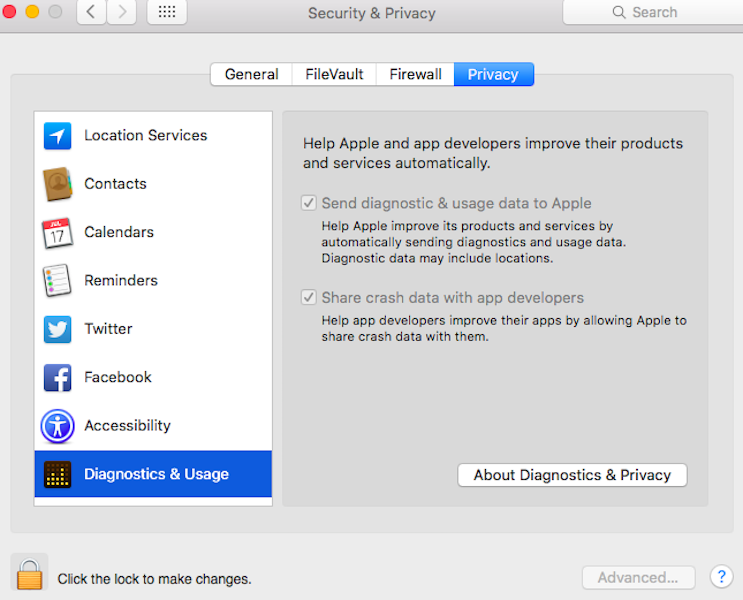Select the Calendars icon in the sidebar
The width and height of the screenshot is (743, 600).
[57, 233]
